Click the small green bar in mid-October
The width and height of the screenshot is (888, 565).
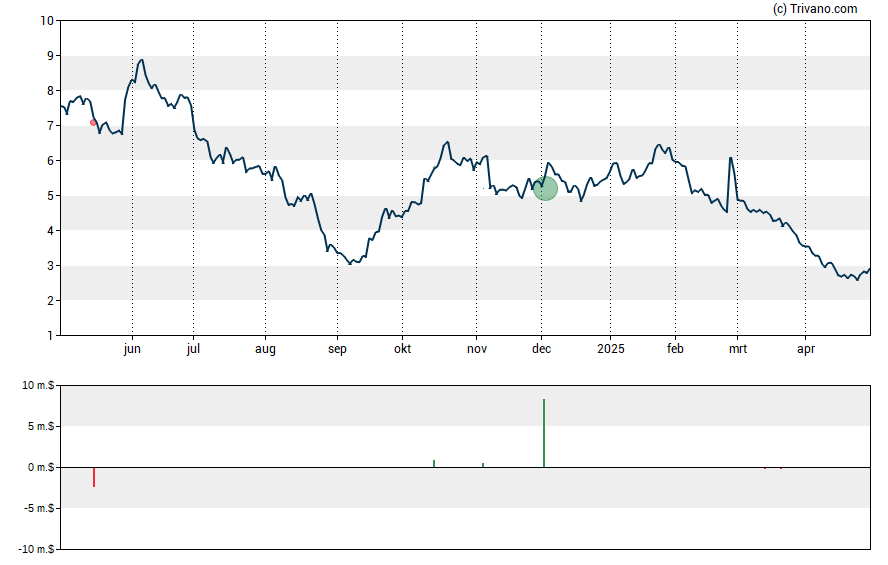click(x=434, y=464)
